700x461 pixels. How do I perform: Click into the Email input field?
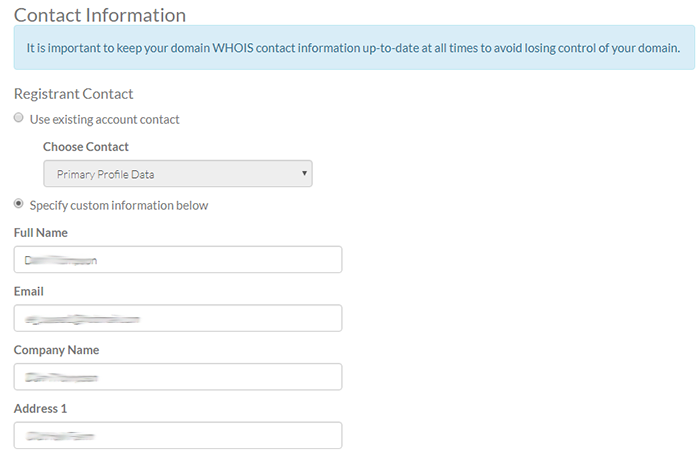[x=178, y=318]
